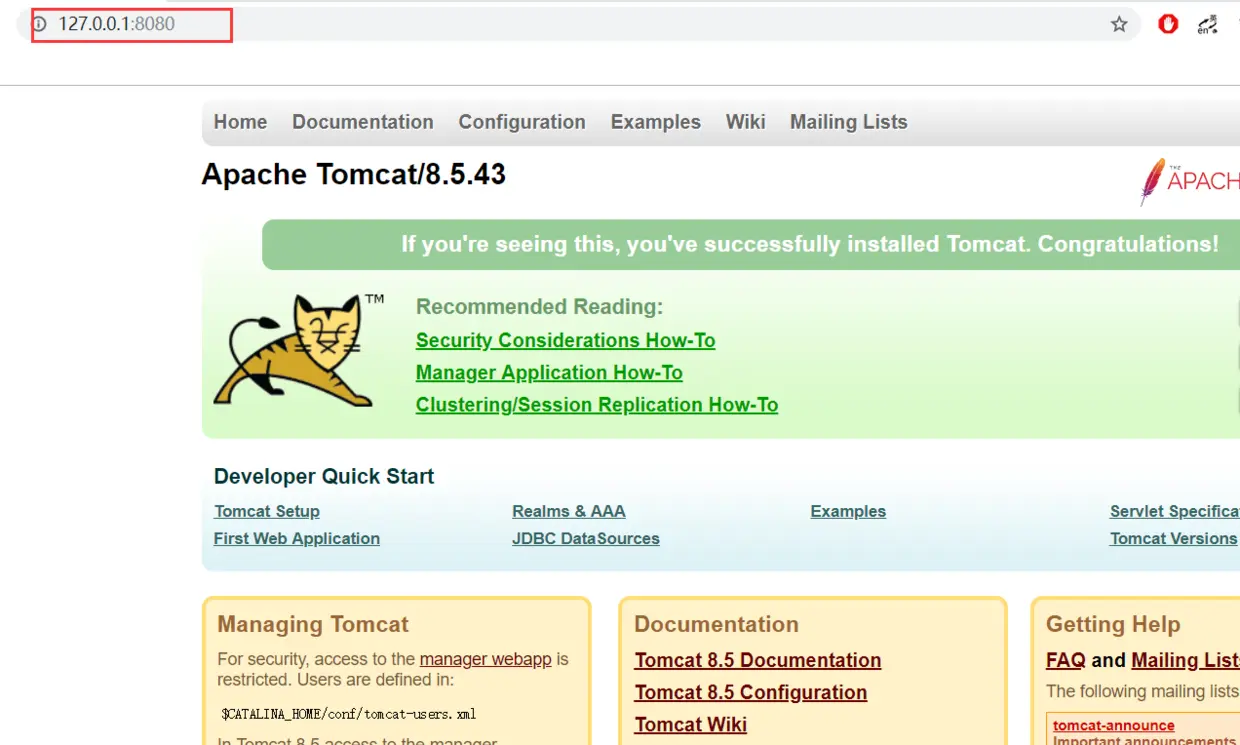Click the Apache feather logo
Image resolution: width=1240 pixels, height=745 pixels.
(x=1189, y=181)
